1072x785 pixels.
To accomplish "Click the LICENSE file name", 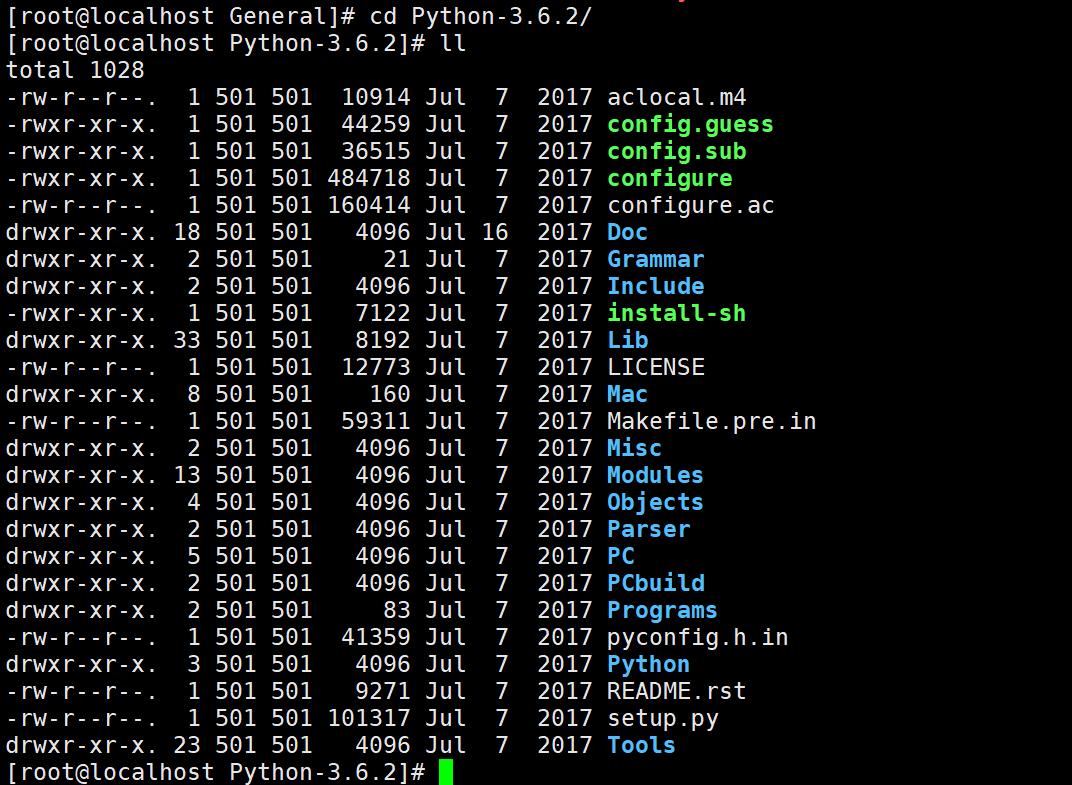I will (x=656, y=367).
